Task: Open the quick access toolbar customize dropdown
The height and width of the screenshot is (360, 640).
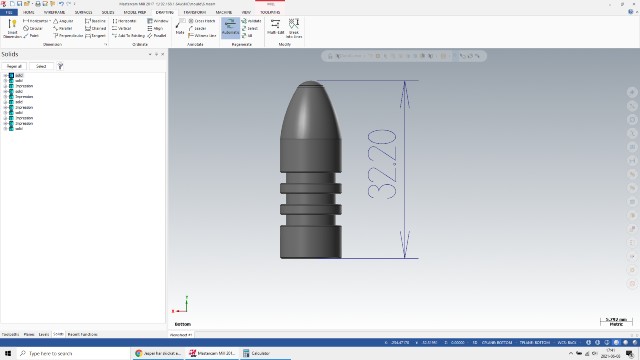Action: click(75, 4)
